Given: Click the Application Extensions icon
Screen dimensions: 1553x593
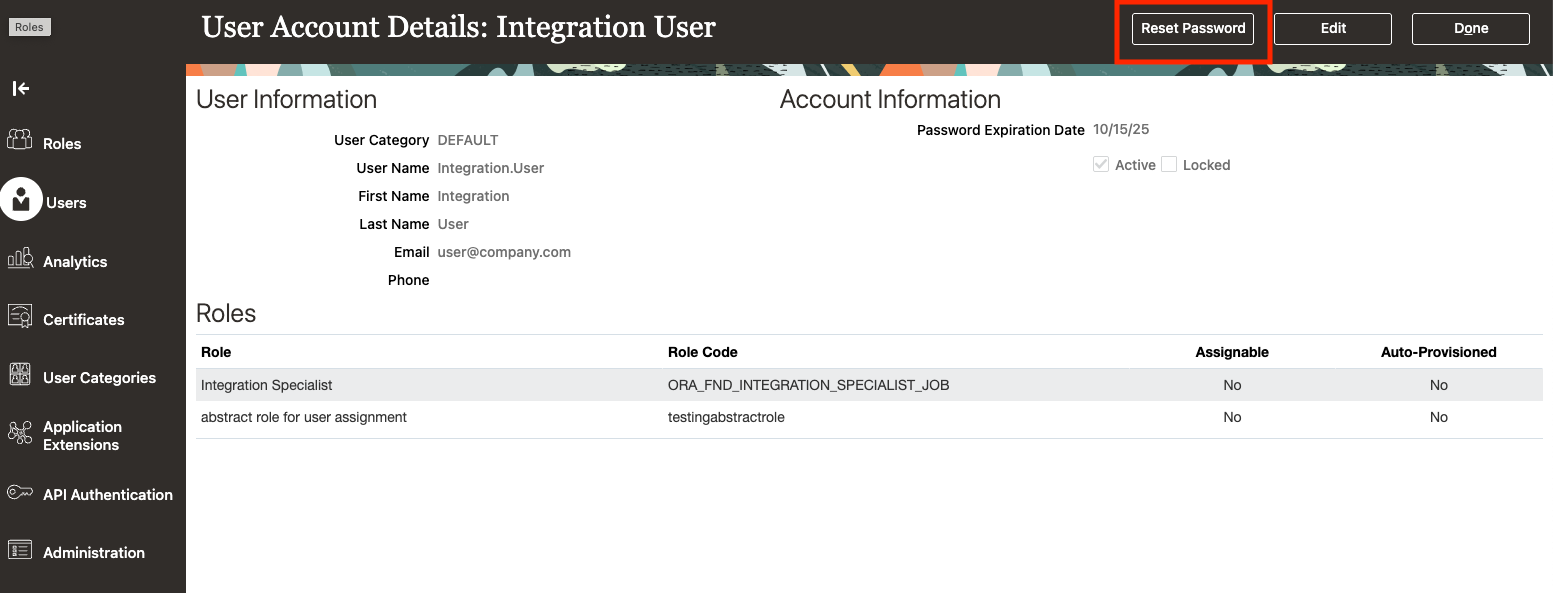Looking at the screenshot, I should [x=20, y=433].
